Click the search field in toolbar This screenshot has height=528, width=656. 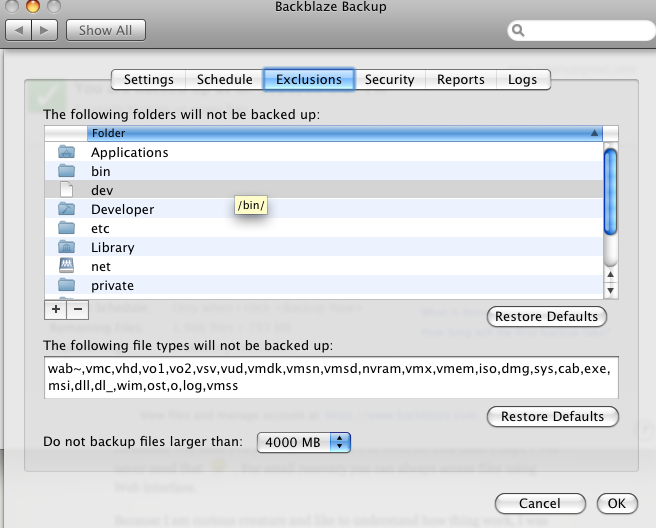(582, 31)
